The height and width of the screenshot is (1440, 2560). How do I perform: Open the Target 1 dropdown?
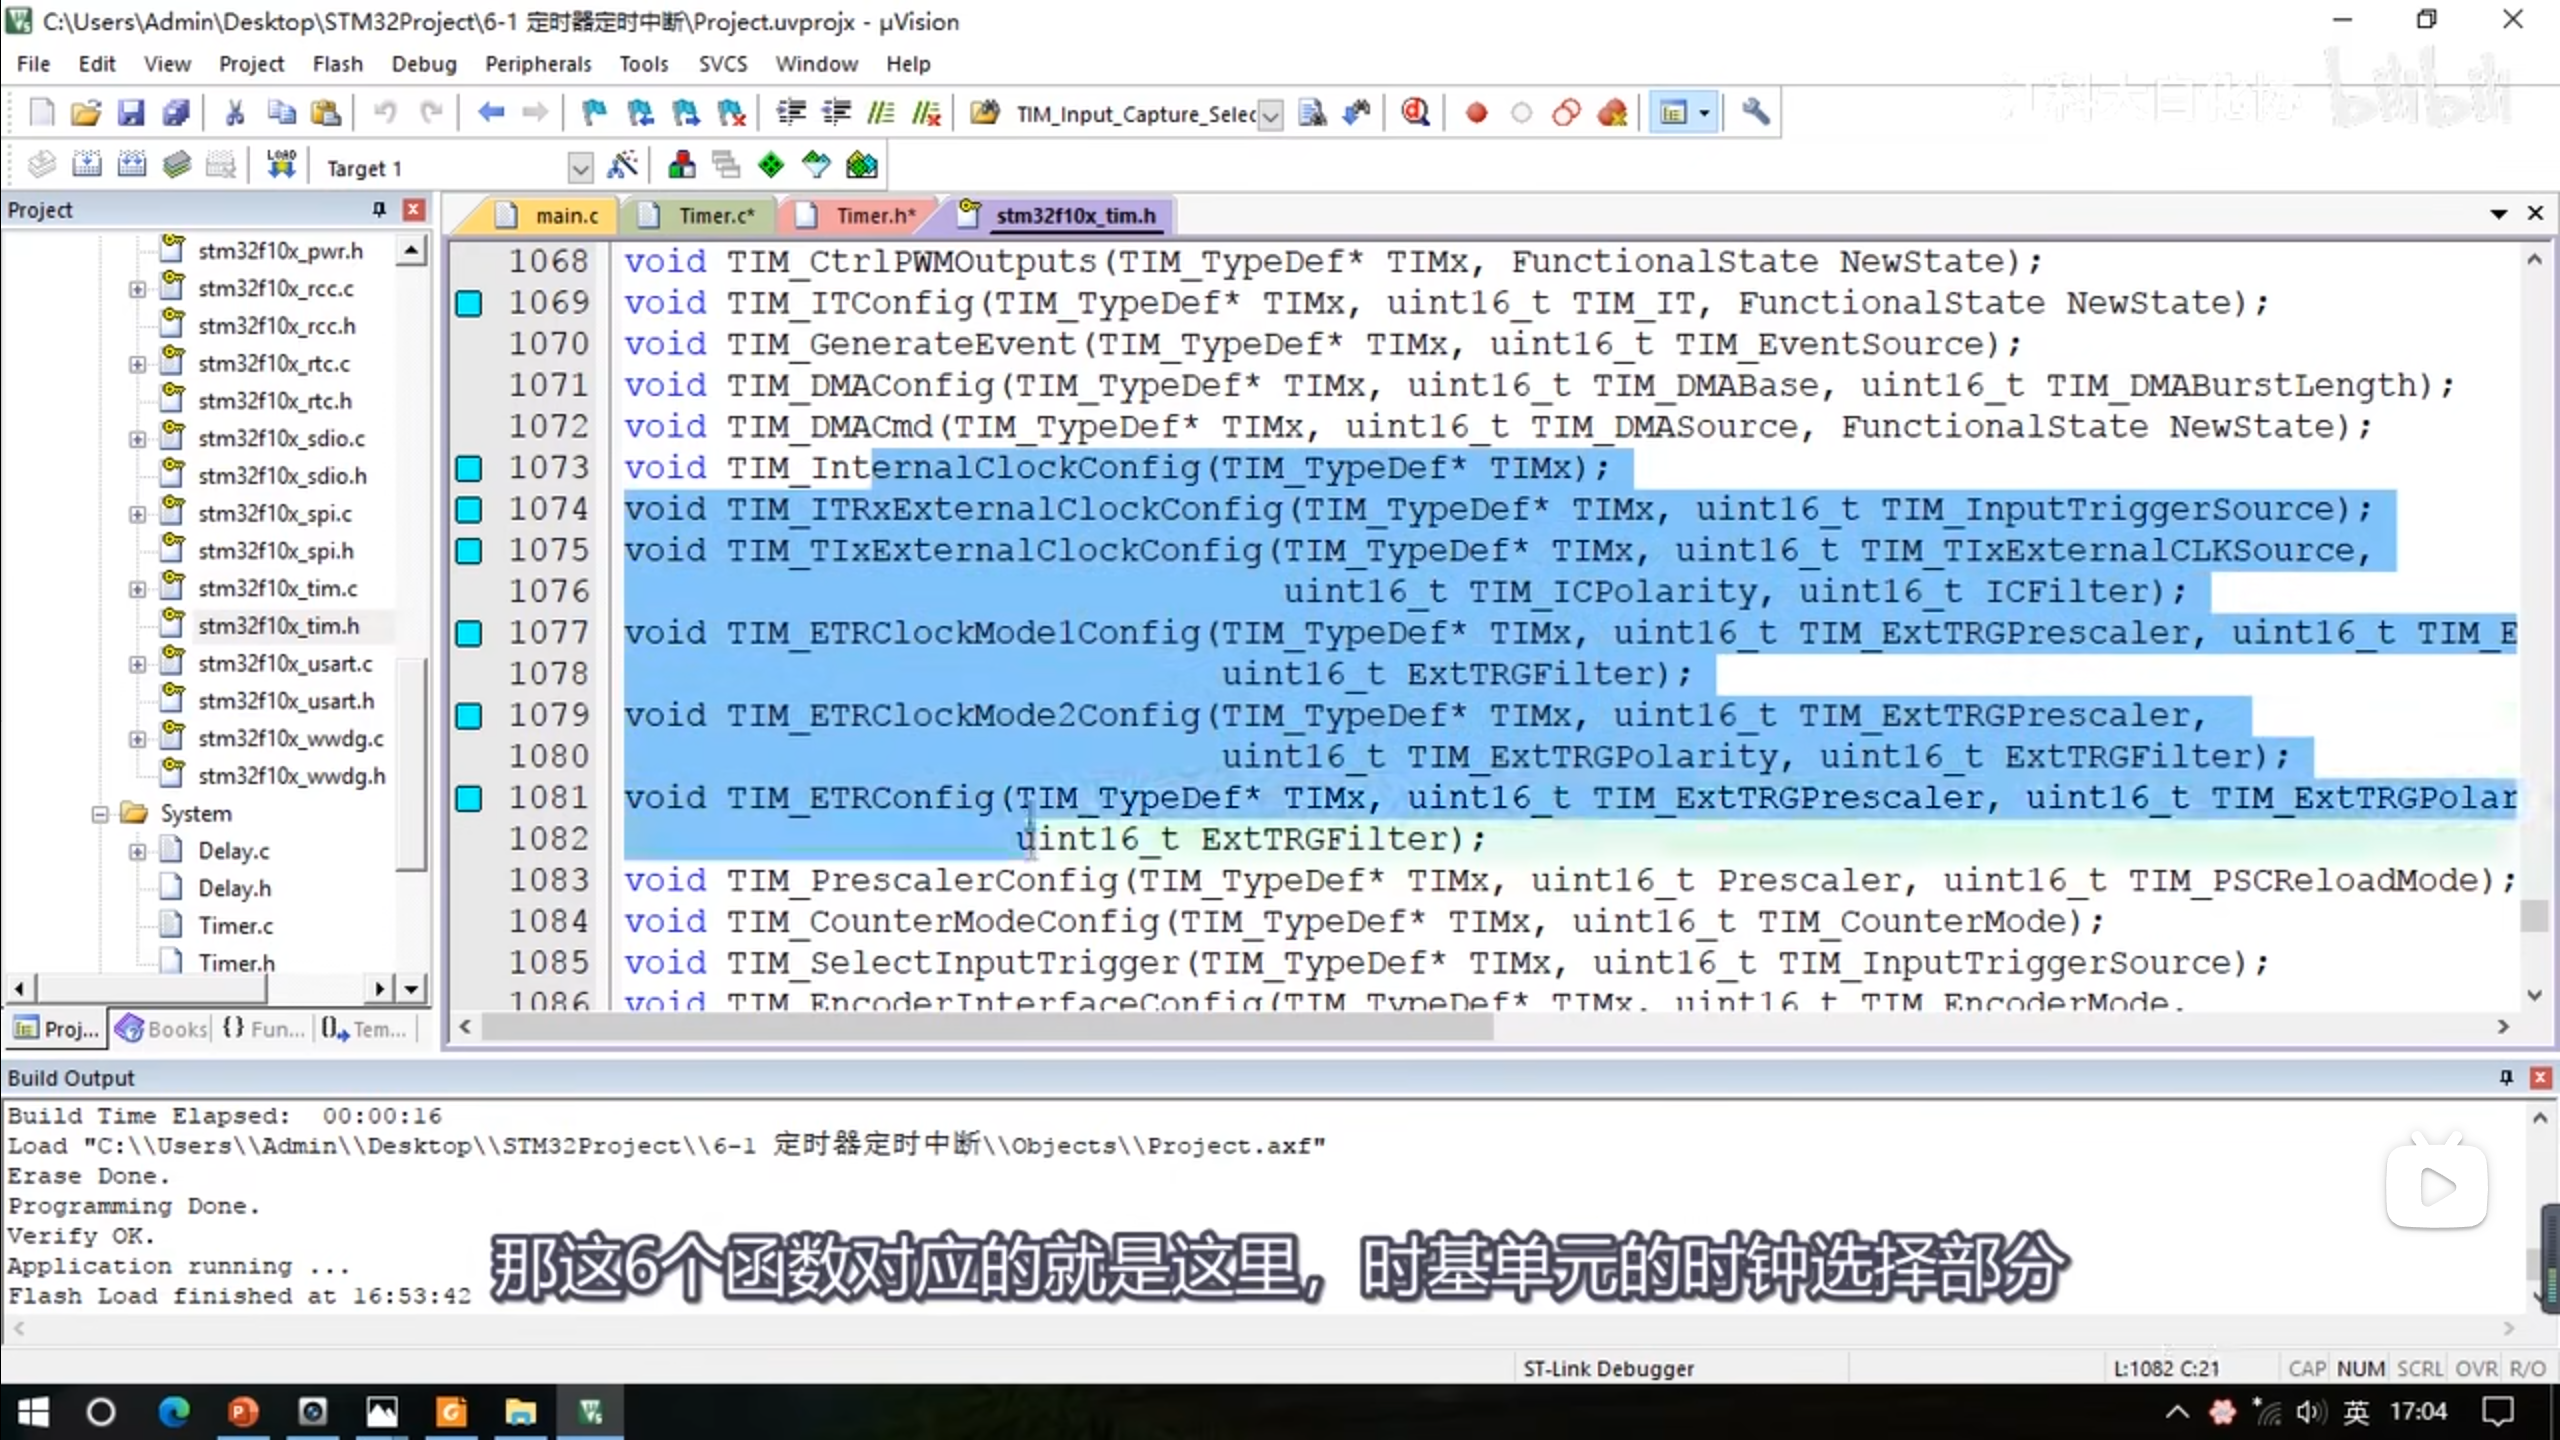[580, 168]
